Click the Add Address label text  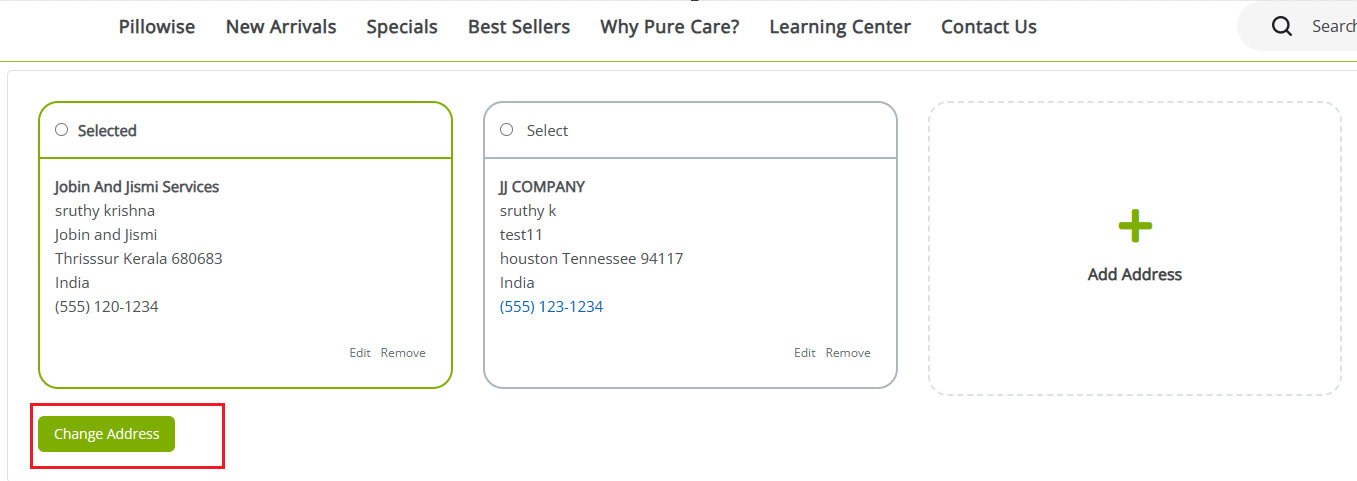tap(1134, 274)
